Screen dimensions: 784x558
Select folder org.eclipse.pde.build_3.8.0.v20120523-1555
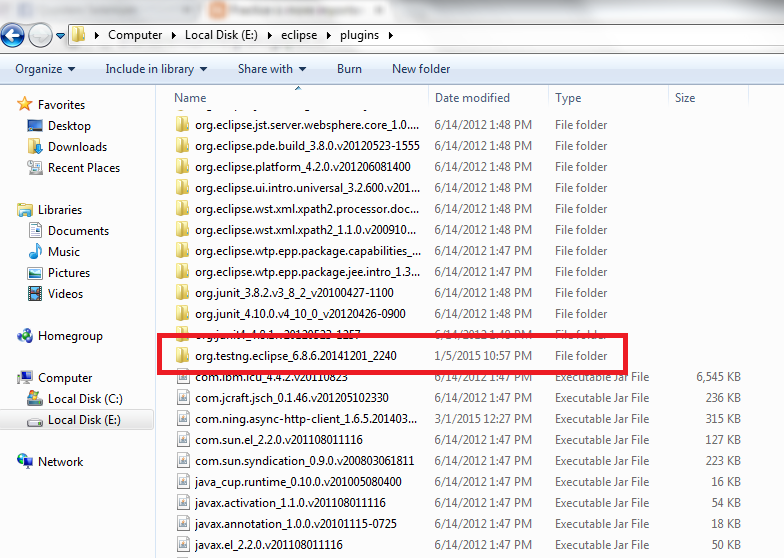click(307, 146)
